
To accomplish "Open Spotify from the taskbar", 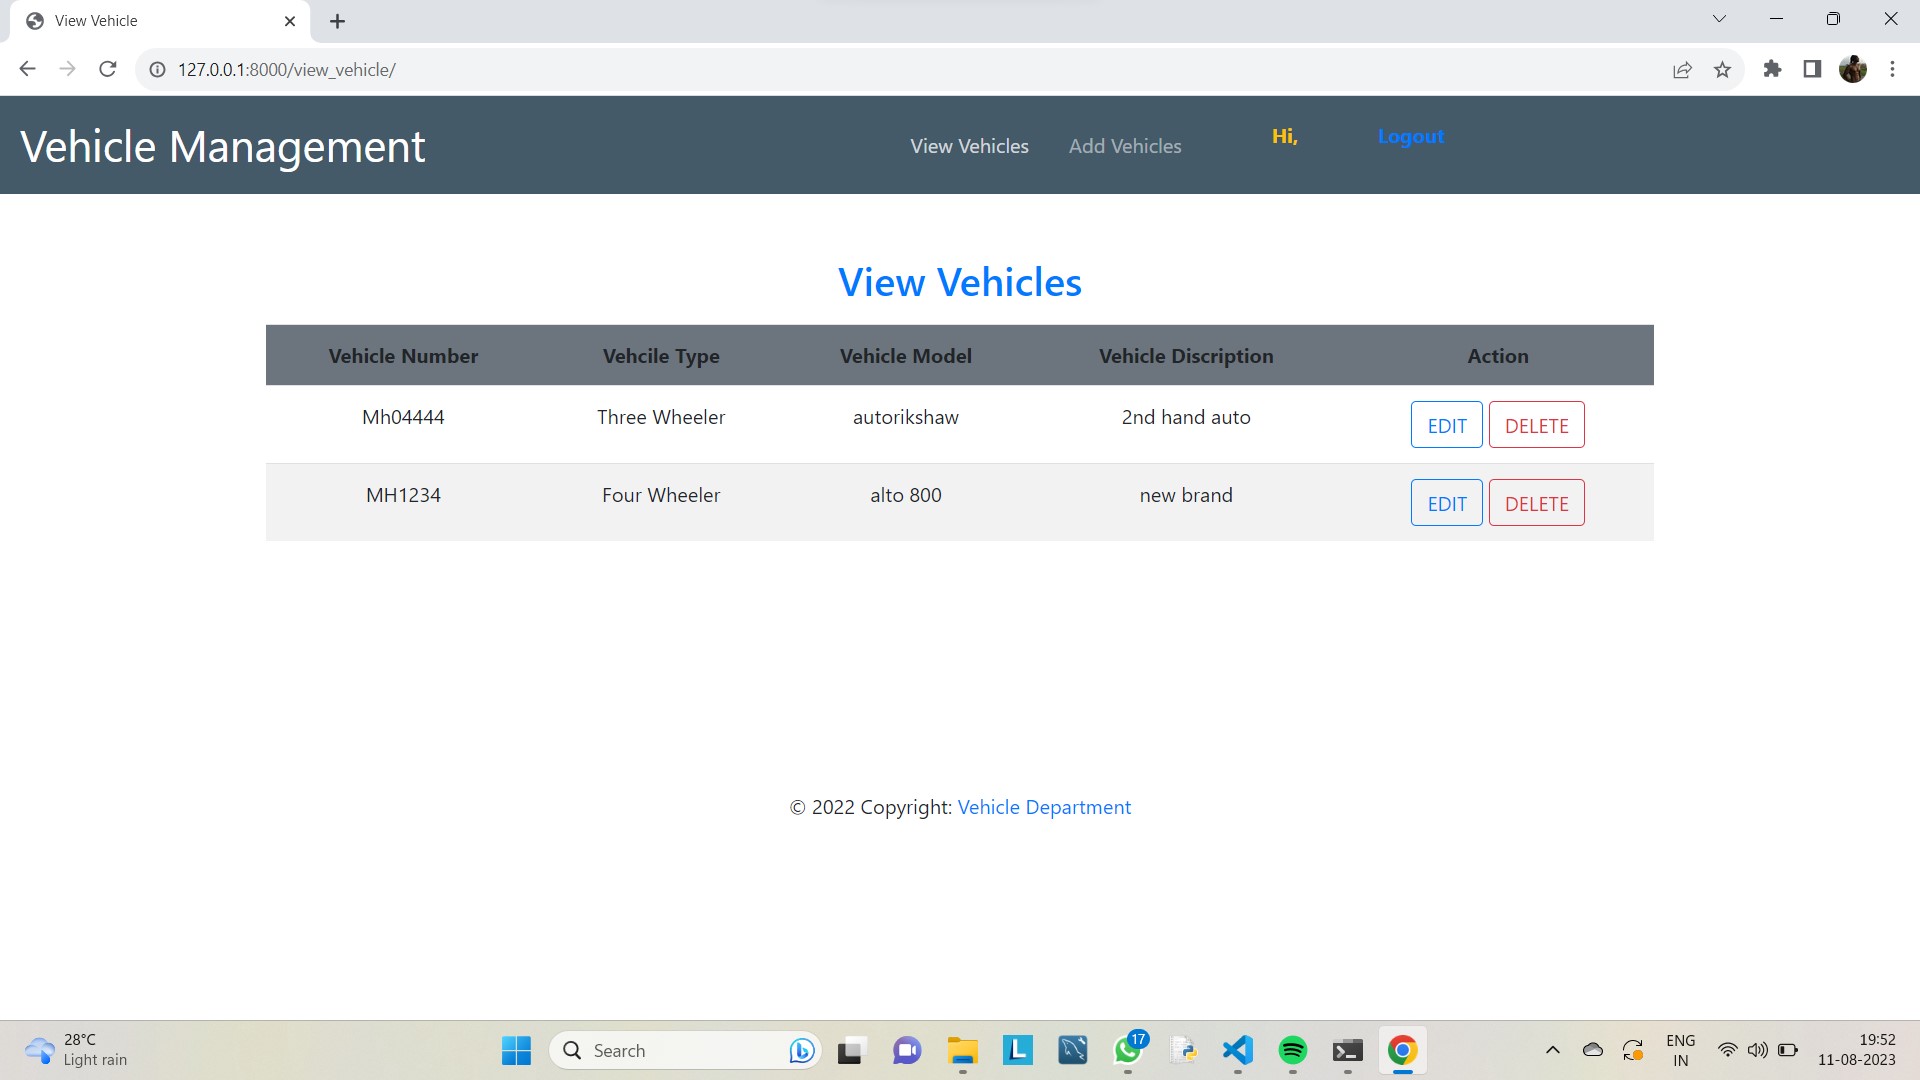I will point(1292,1050).
